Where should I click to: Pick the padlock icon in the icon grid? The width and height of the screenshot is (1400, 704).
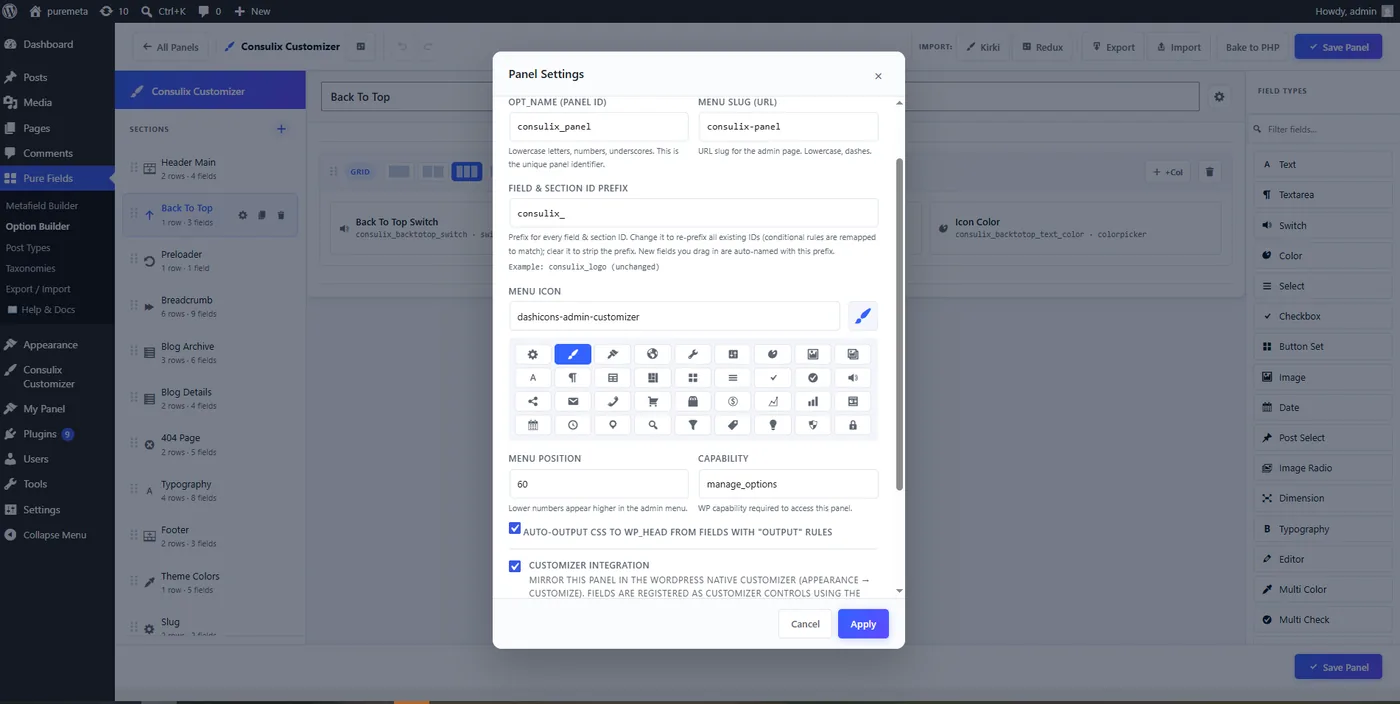click(853, 425)
